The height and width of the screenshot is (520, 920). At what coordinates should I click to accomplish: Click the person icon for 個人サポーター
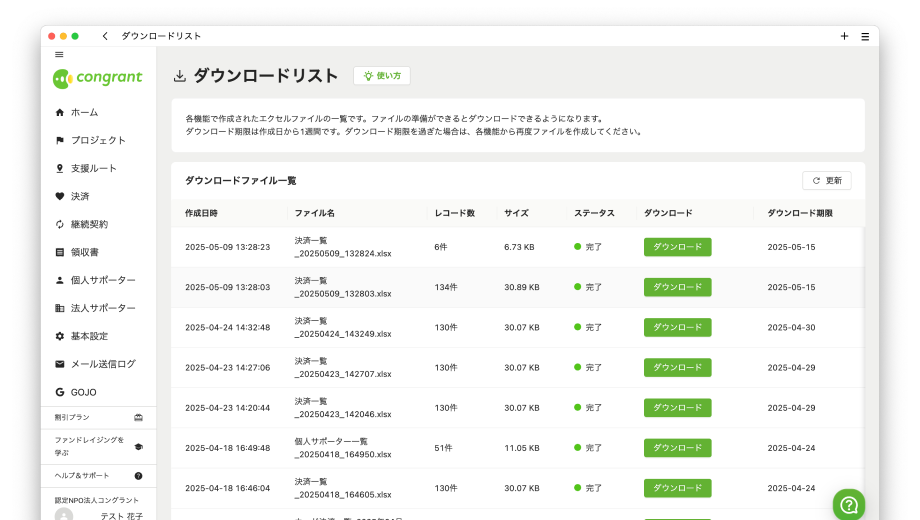[59, 280]
